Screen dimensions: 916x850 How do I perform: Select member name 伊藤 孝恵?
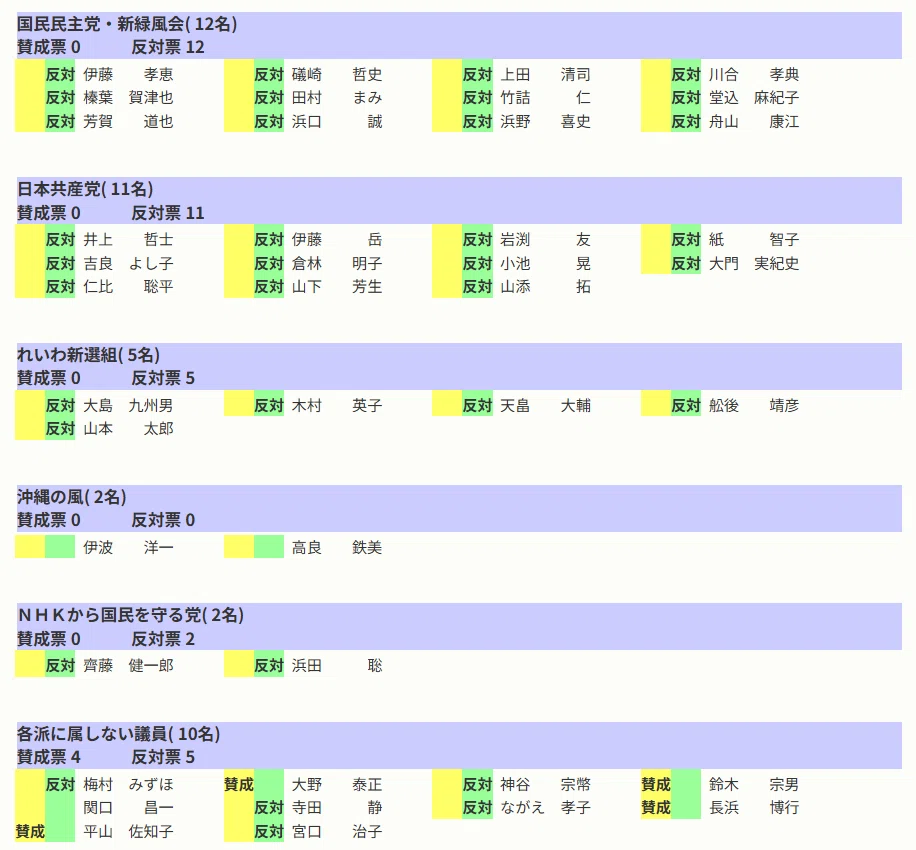coord(128,74)
